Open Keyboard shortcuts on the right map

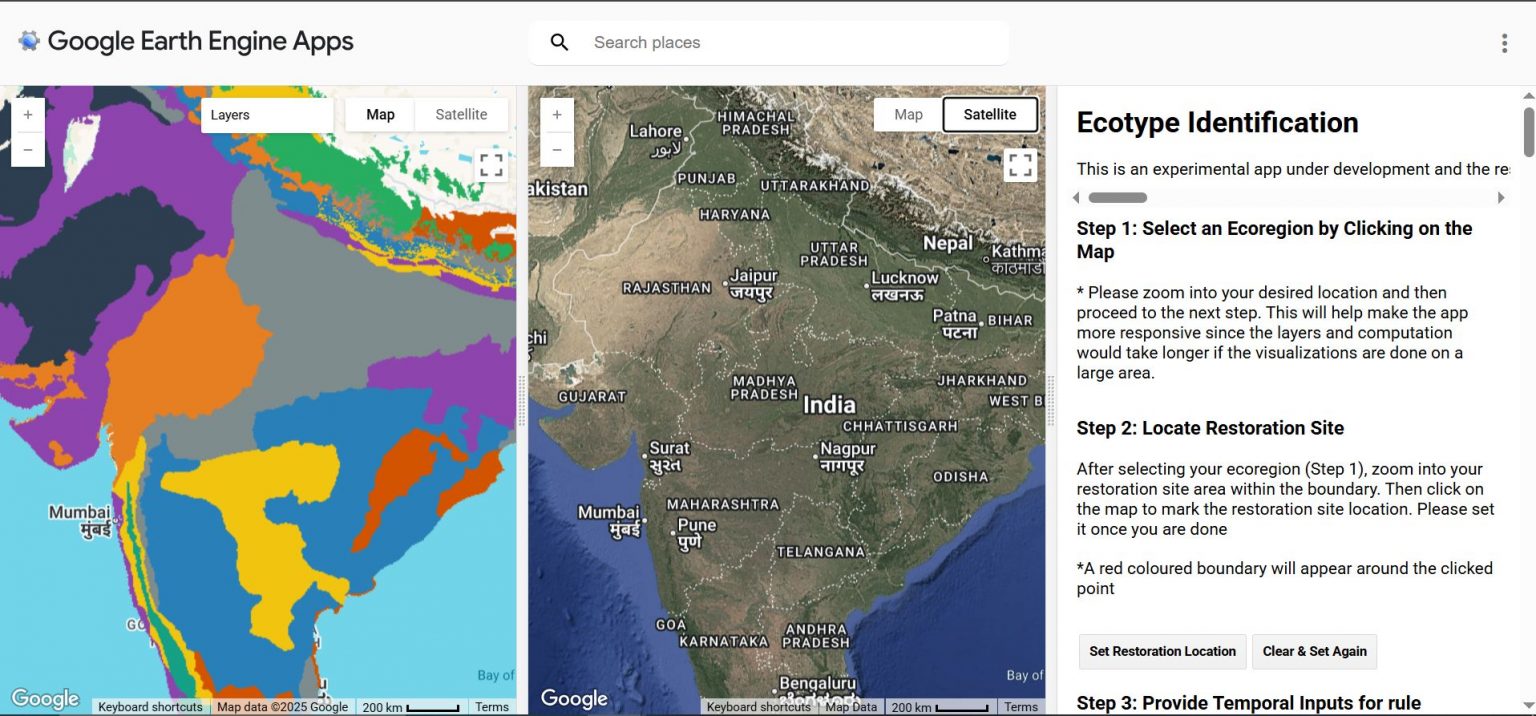[x=758, y=707]
